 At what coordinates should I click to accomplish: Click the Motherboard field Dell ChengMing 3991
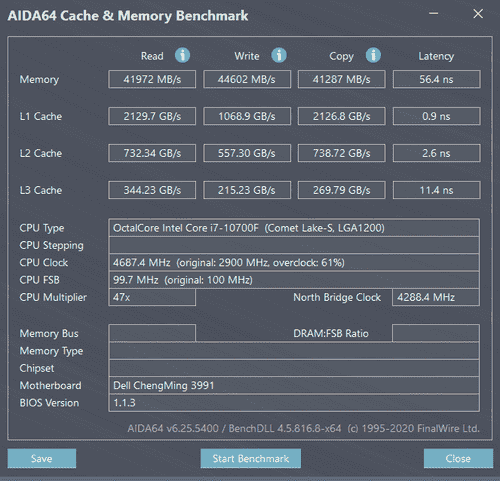tap(294, 386)
